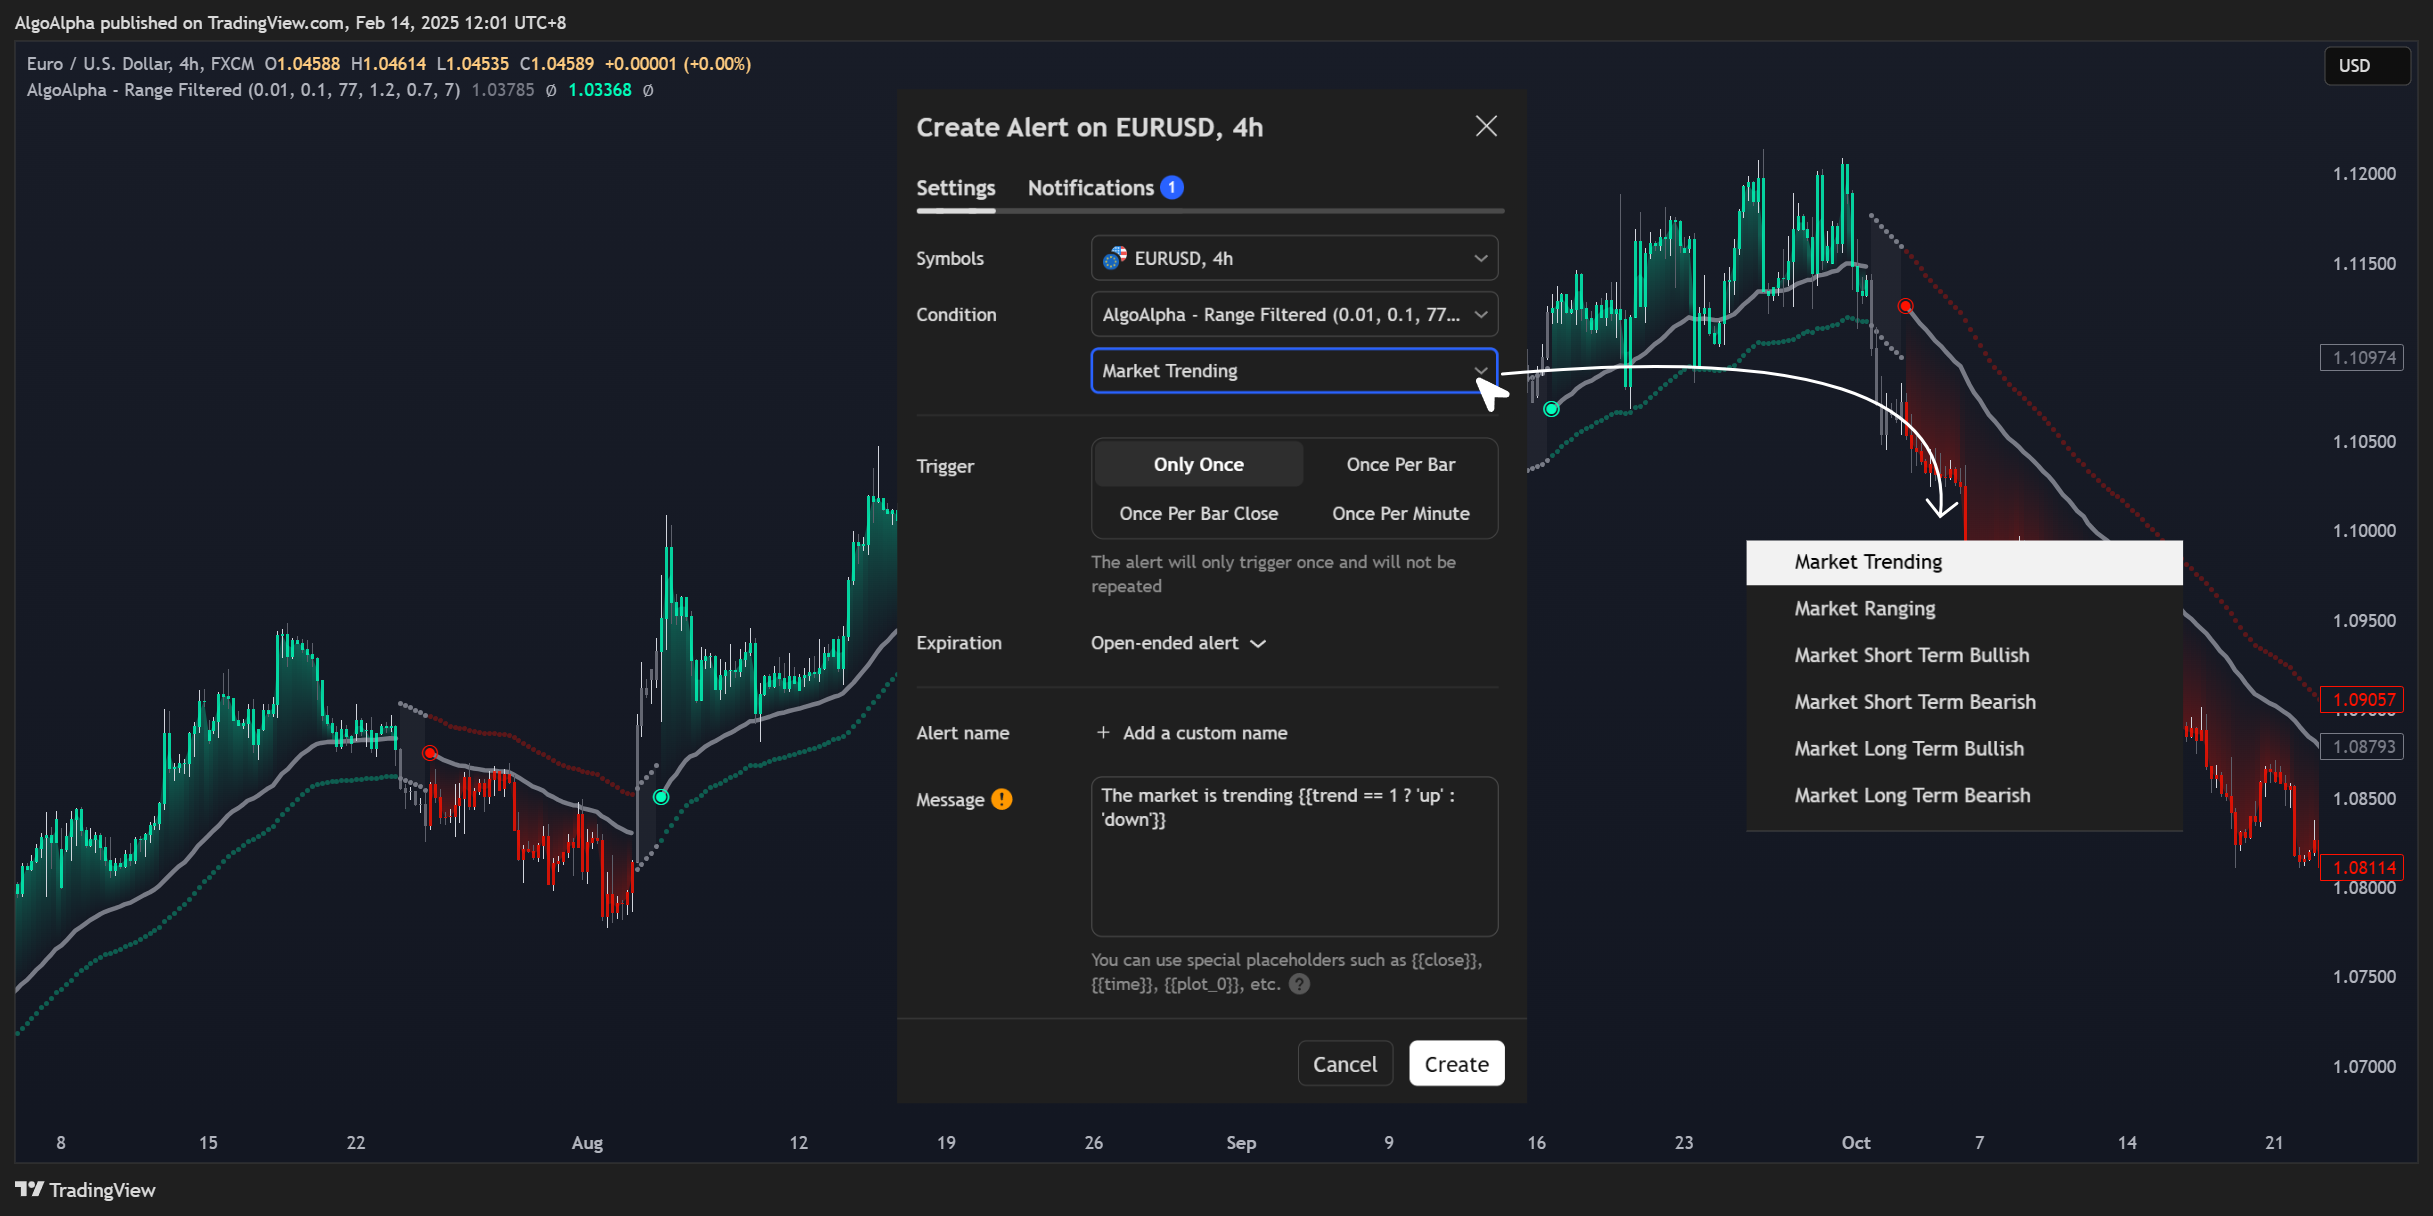The height and width of the screenshot is (1216, 2433).
Task: Select Once Per Minute trigger
Action: (1400, 513)
